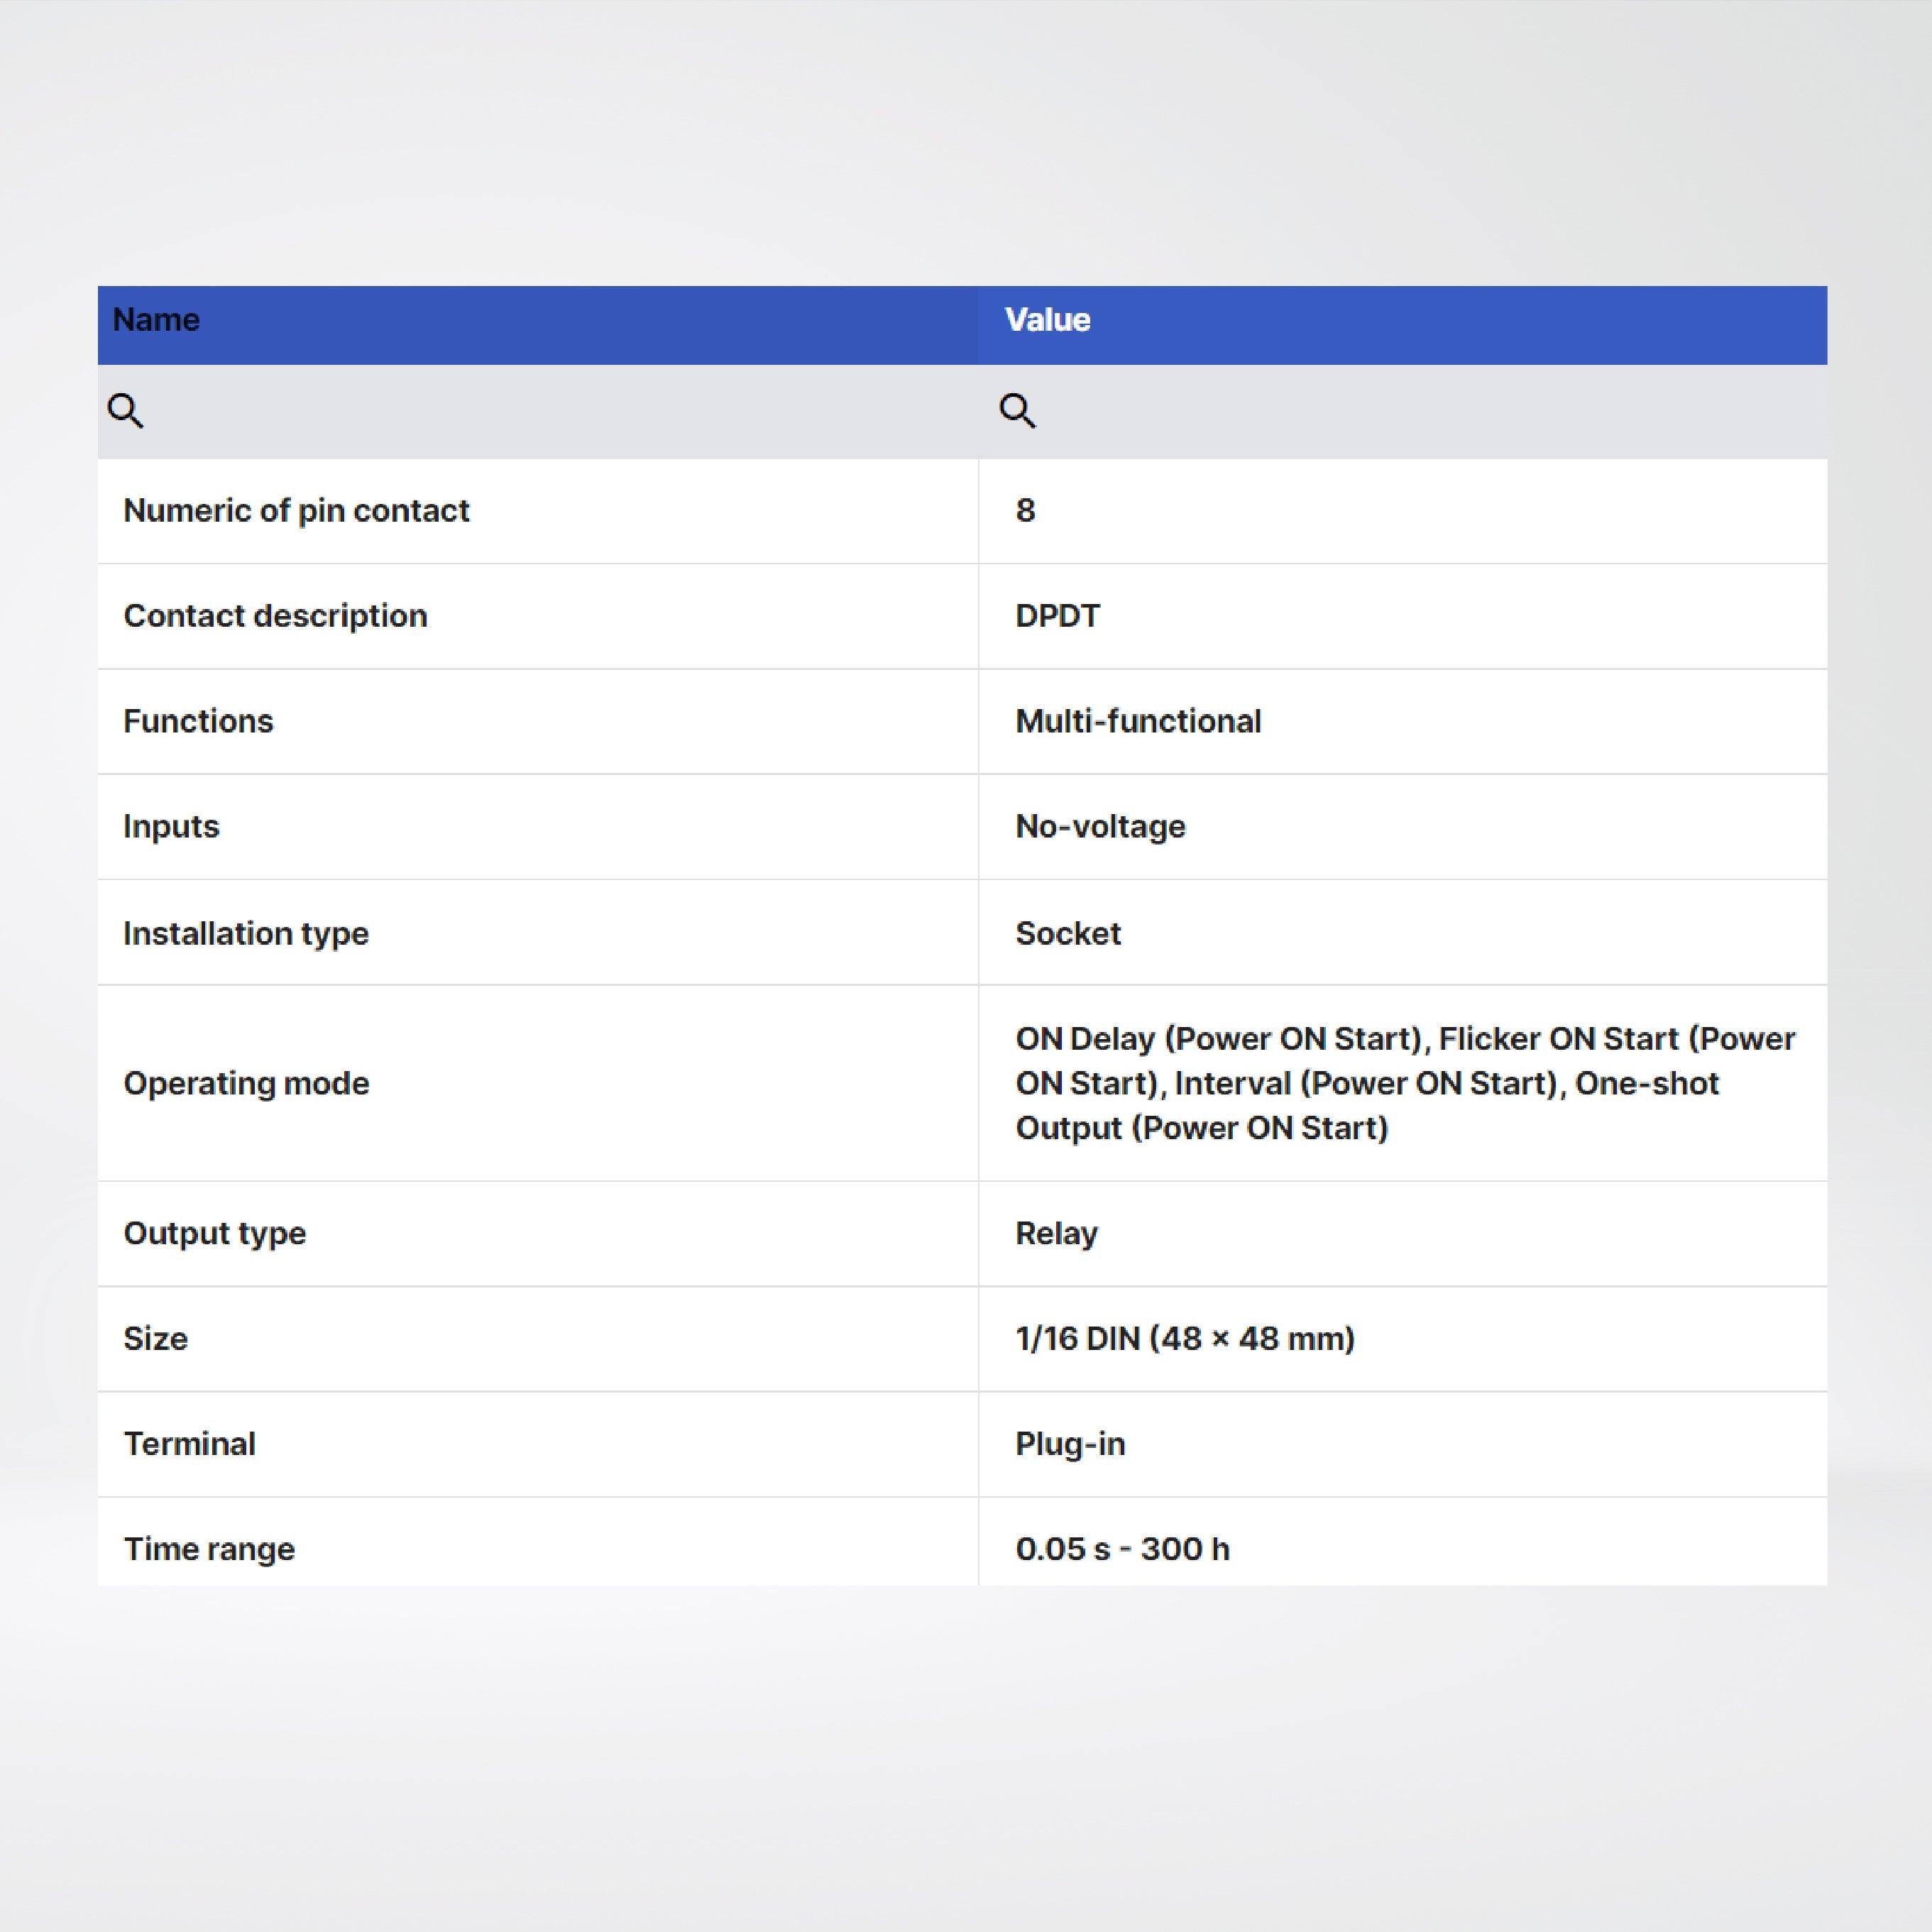Screen dimensions: 1932x1932
Task: Focus the Name column filter field
Action: pyautogui.click(x=538, y=411)
